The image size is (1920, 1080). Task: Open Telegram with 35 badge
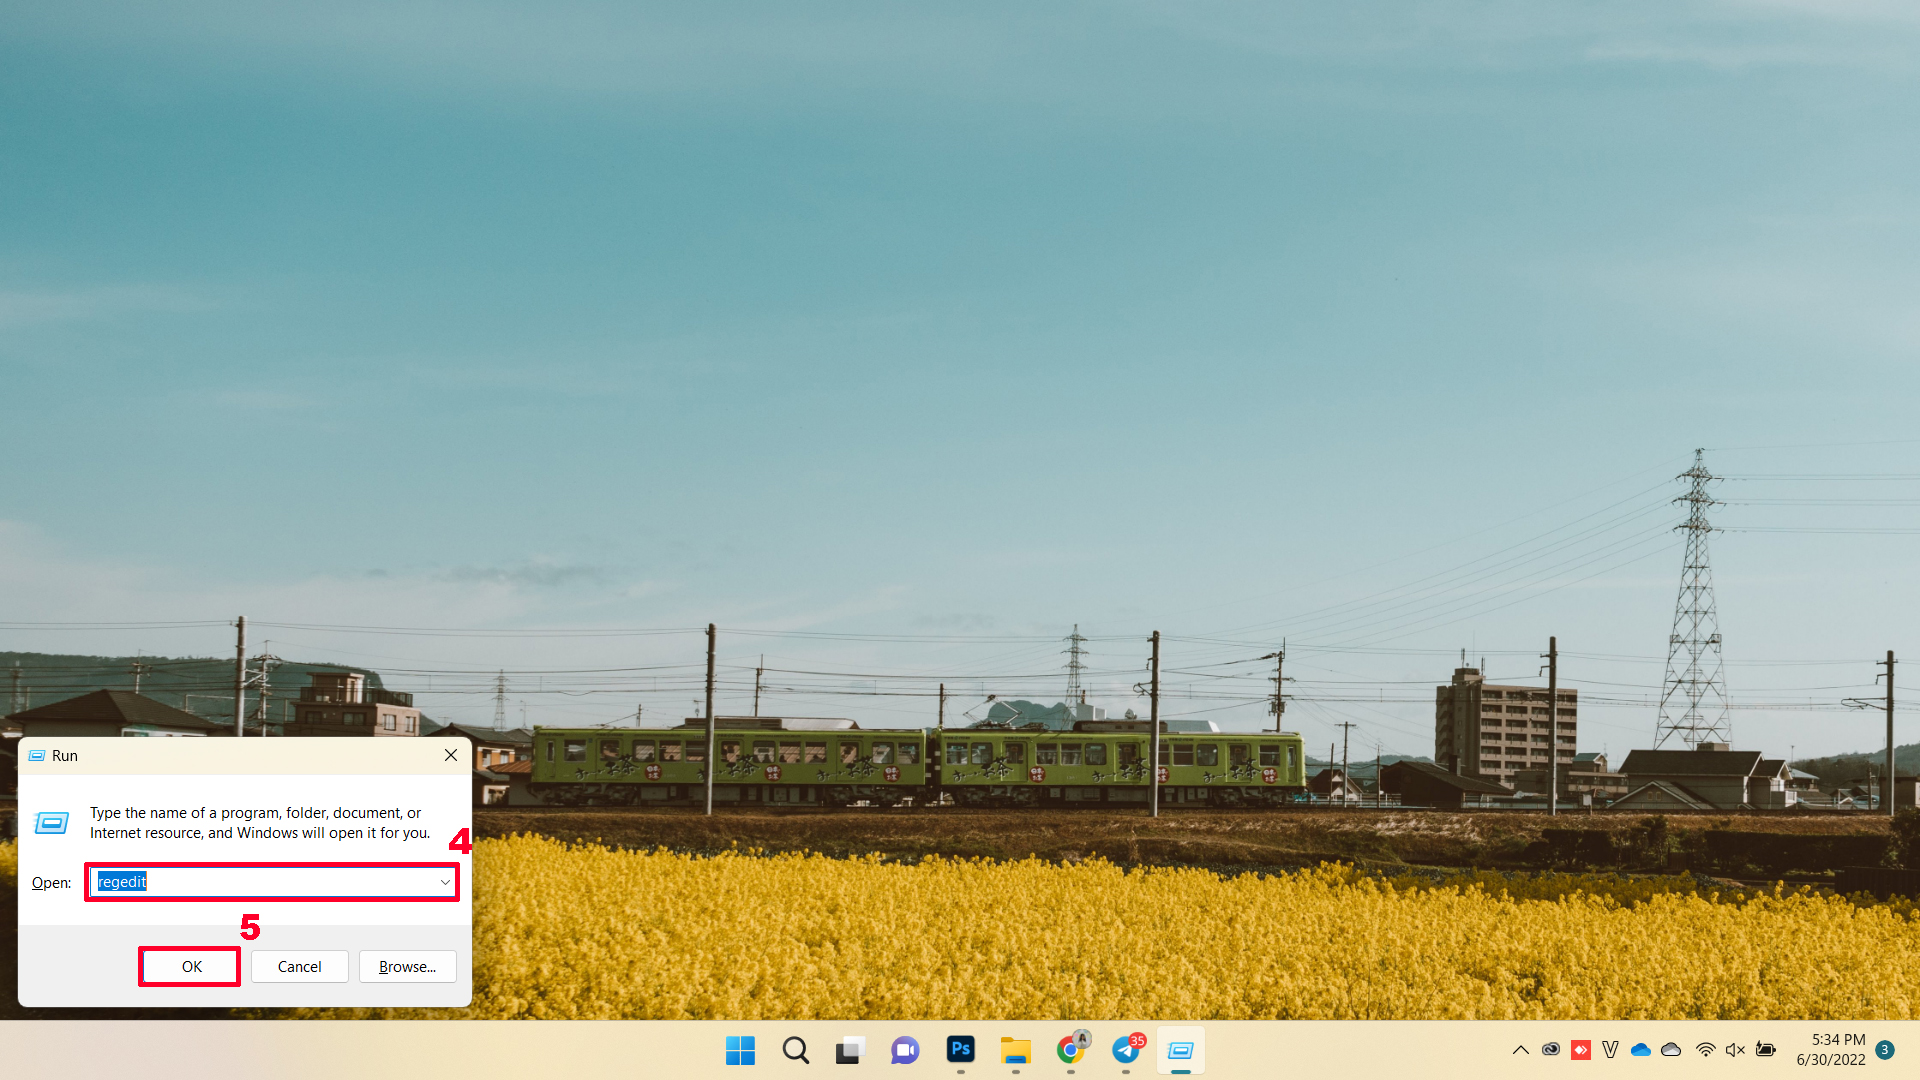pyautogui.click(x=1126, y=1050)
